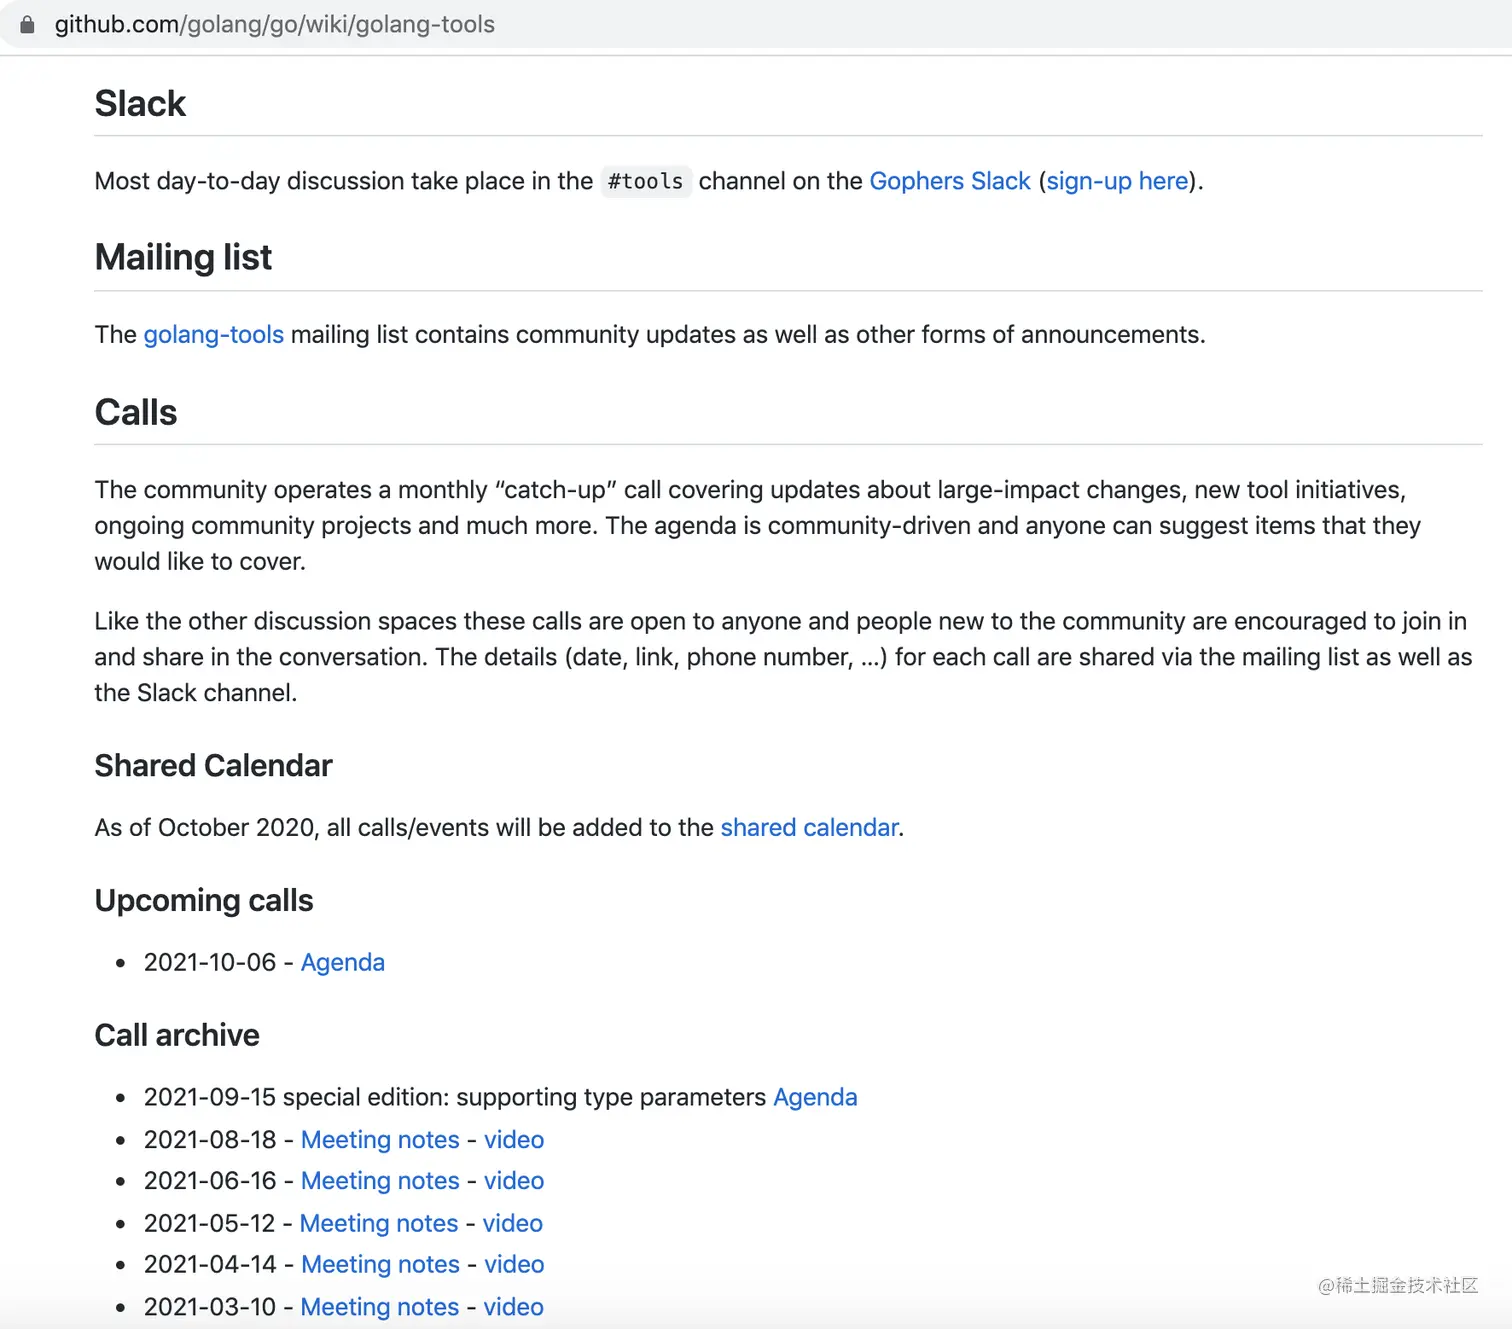Watch the 2021-04-14 call video

coord(514,1264)
